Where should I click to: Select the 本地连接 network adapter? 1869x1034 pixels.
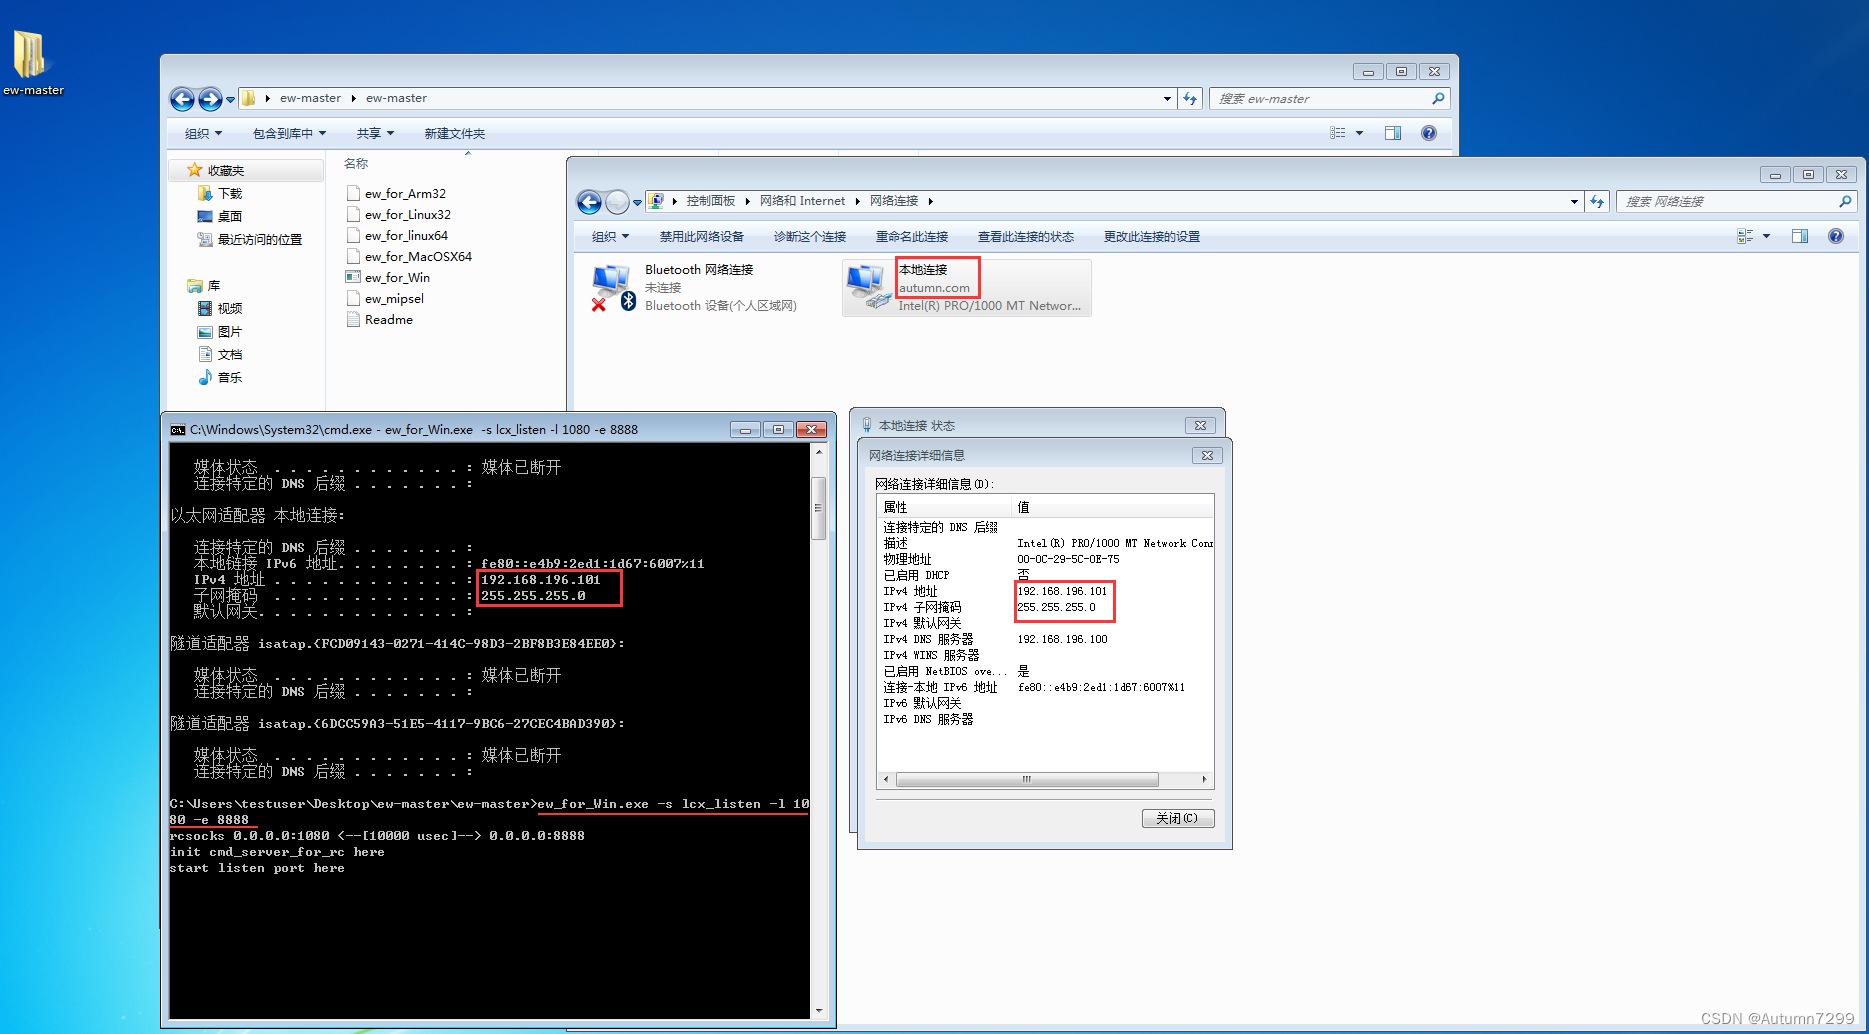click(967, 288)
